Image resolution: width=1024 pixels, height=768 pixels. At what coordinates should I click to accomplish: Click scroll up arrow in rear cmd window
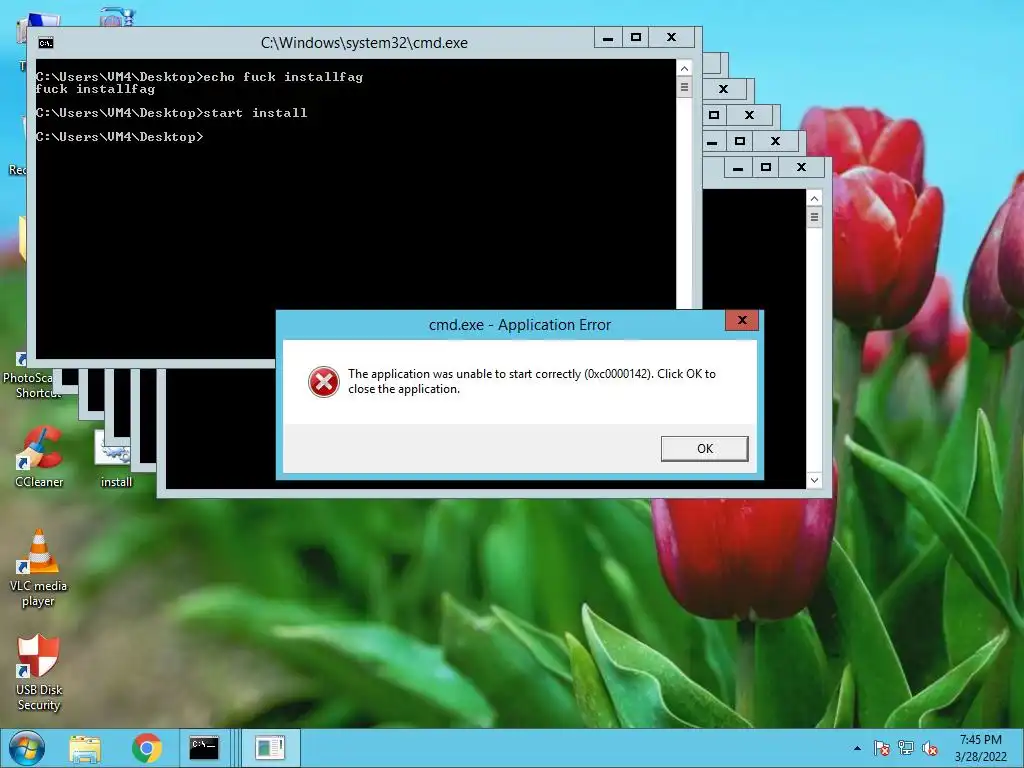(x=814, y=198)
